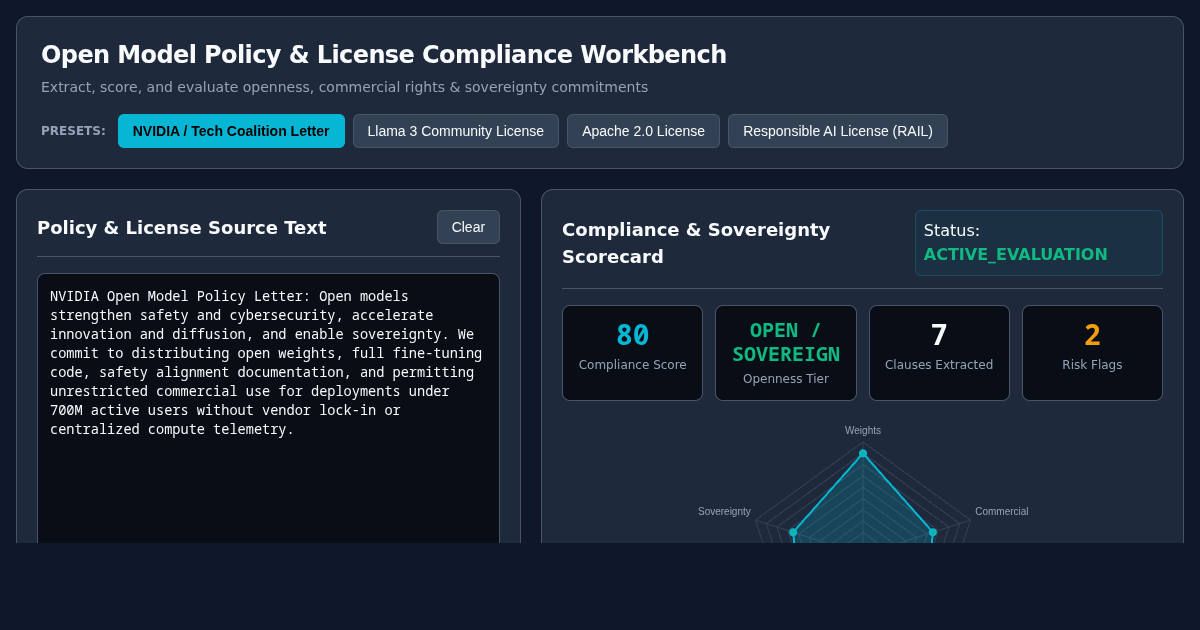Clear the policy source text

pos(468,227)
